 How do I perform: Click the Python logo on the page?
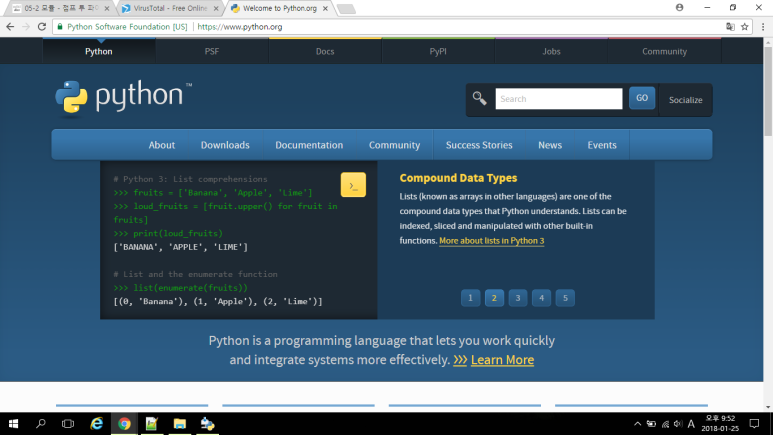pos(123,97)
